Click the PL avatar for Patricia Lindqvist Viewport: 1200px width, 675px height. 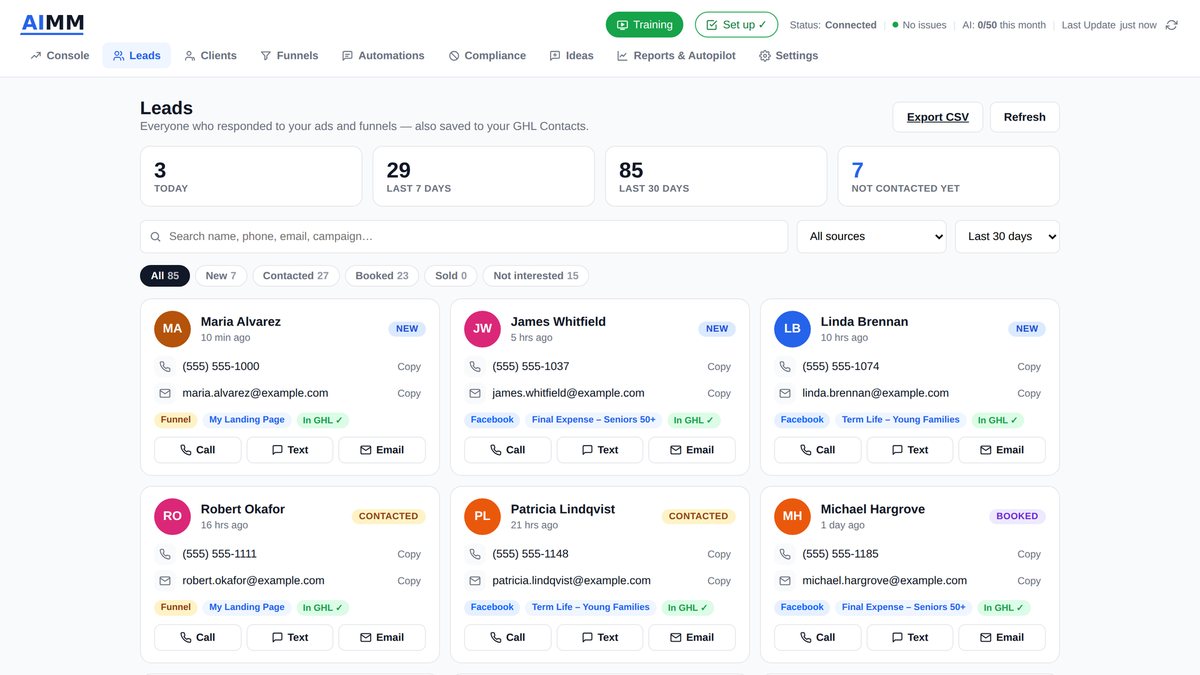click(x=482, y=516)
